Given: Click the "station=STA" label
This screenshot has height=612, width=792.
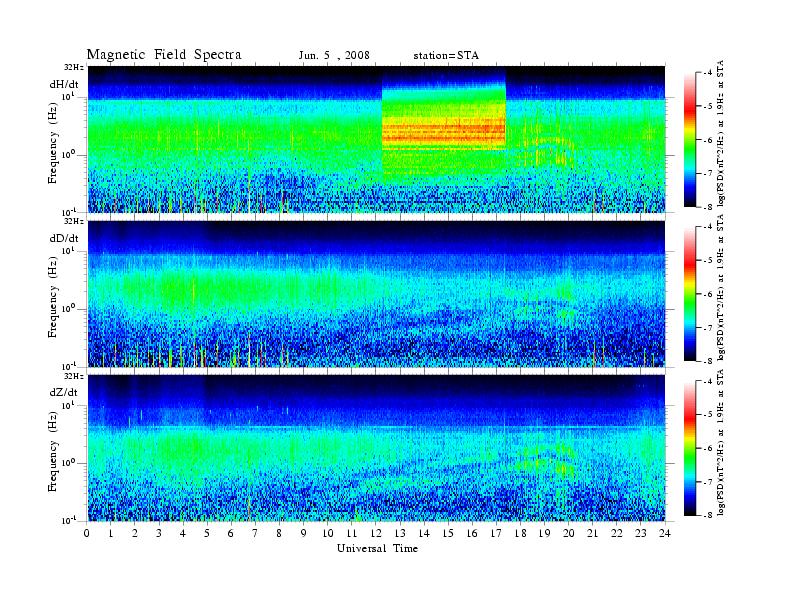Looking at the screenshot, I should (x=446, y=56).
